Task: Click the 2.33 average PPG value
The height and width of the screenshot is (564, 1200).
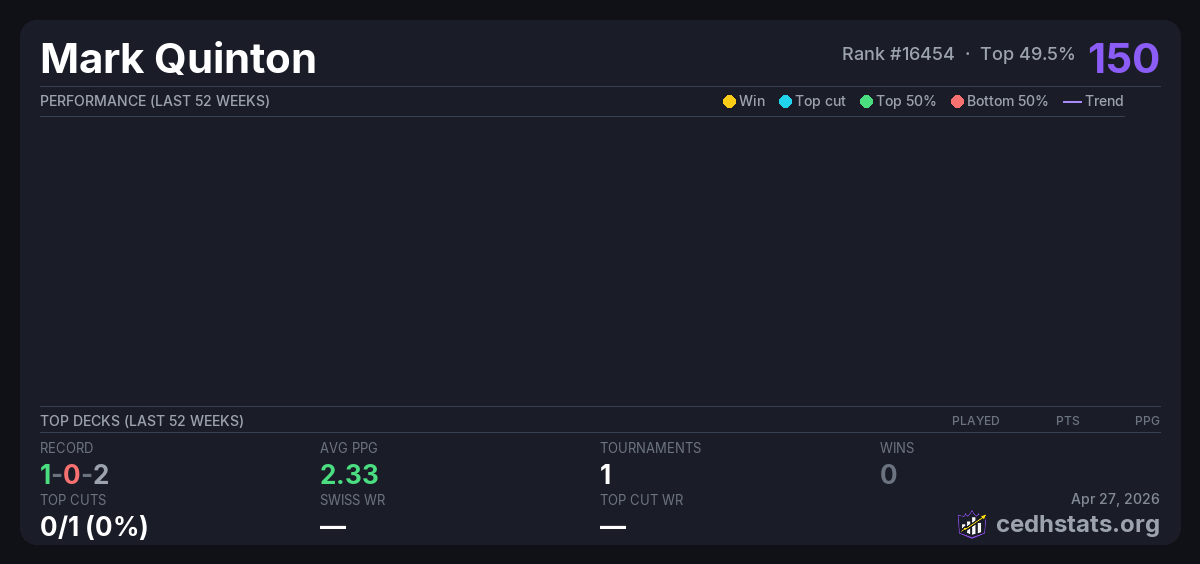Action: [349, 474]
